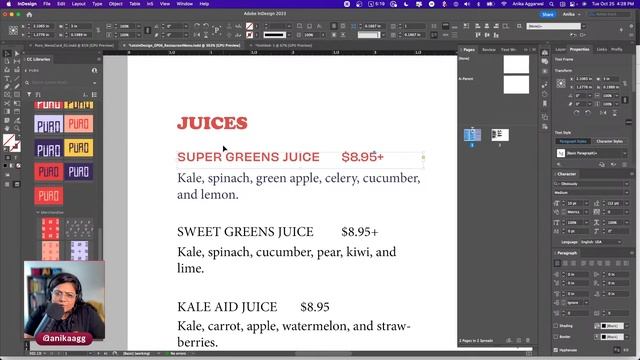Select the Gap tool
Viewport: 640px width, 360px height.
(17, 62)
